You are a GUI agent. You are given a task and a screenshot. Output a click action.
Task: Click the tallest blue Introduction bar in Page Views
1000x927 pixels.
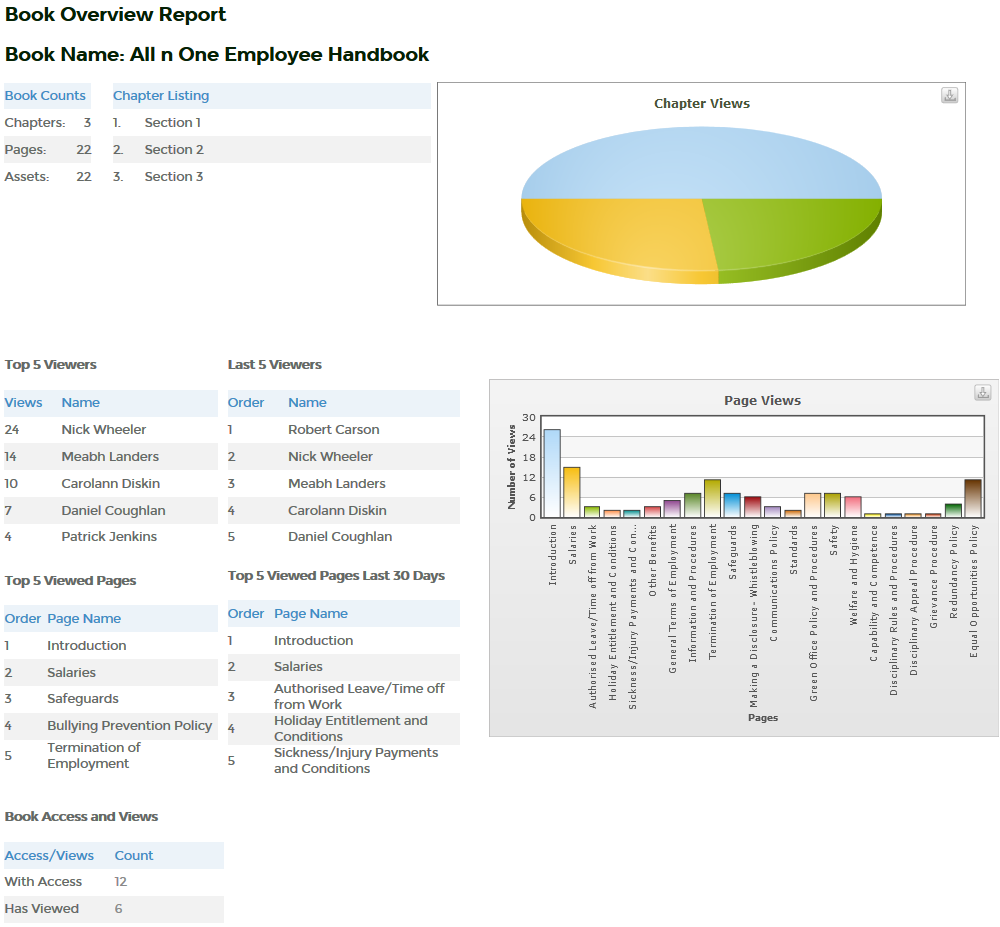tap(551, 473)
